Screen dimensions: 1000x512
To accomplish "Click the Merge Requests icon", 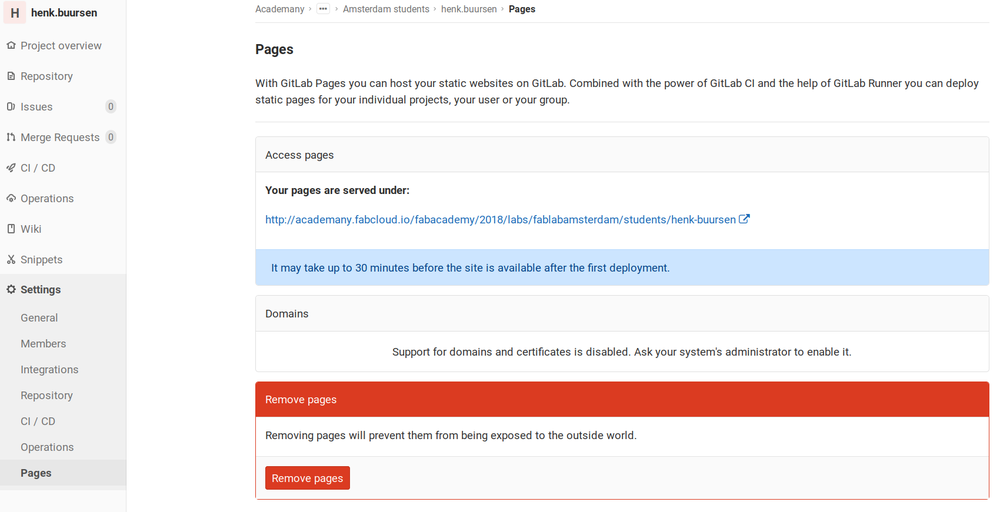I will pyautogui.click(x=11, y=138).
